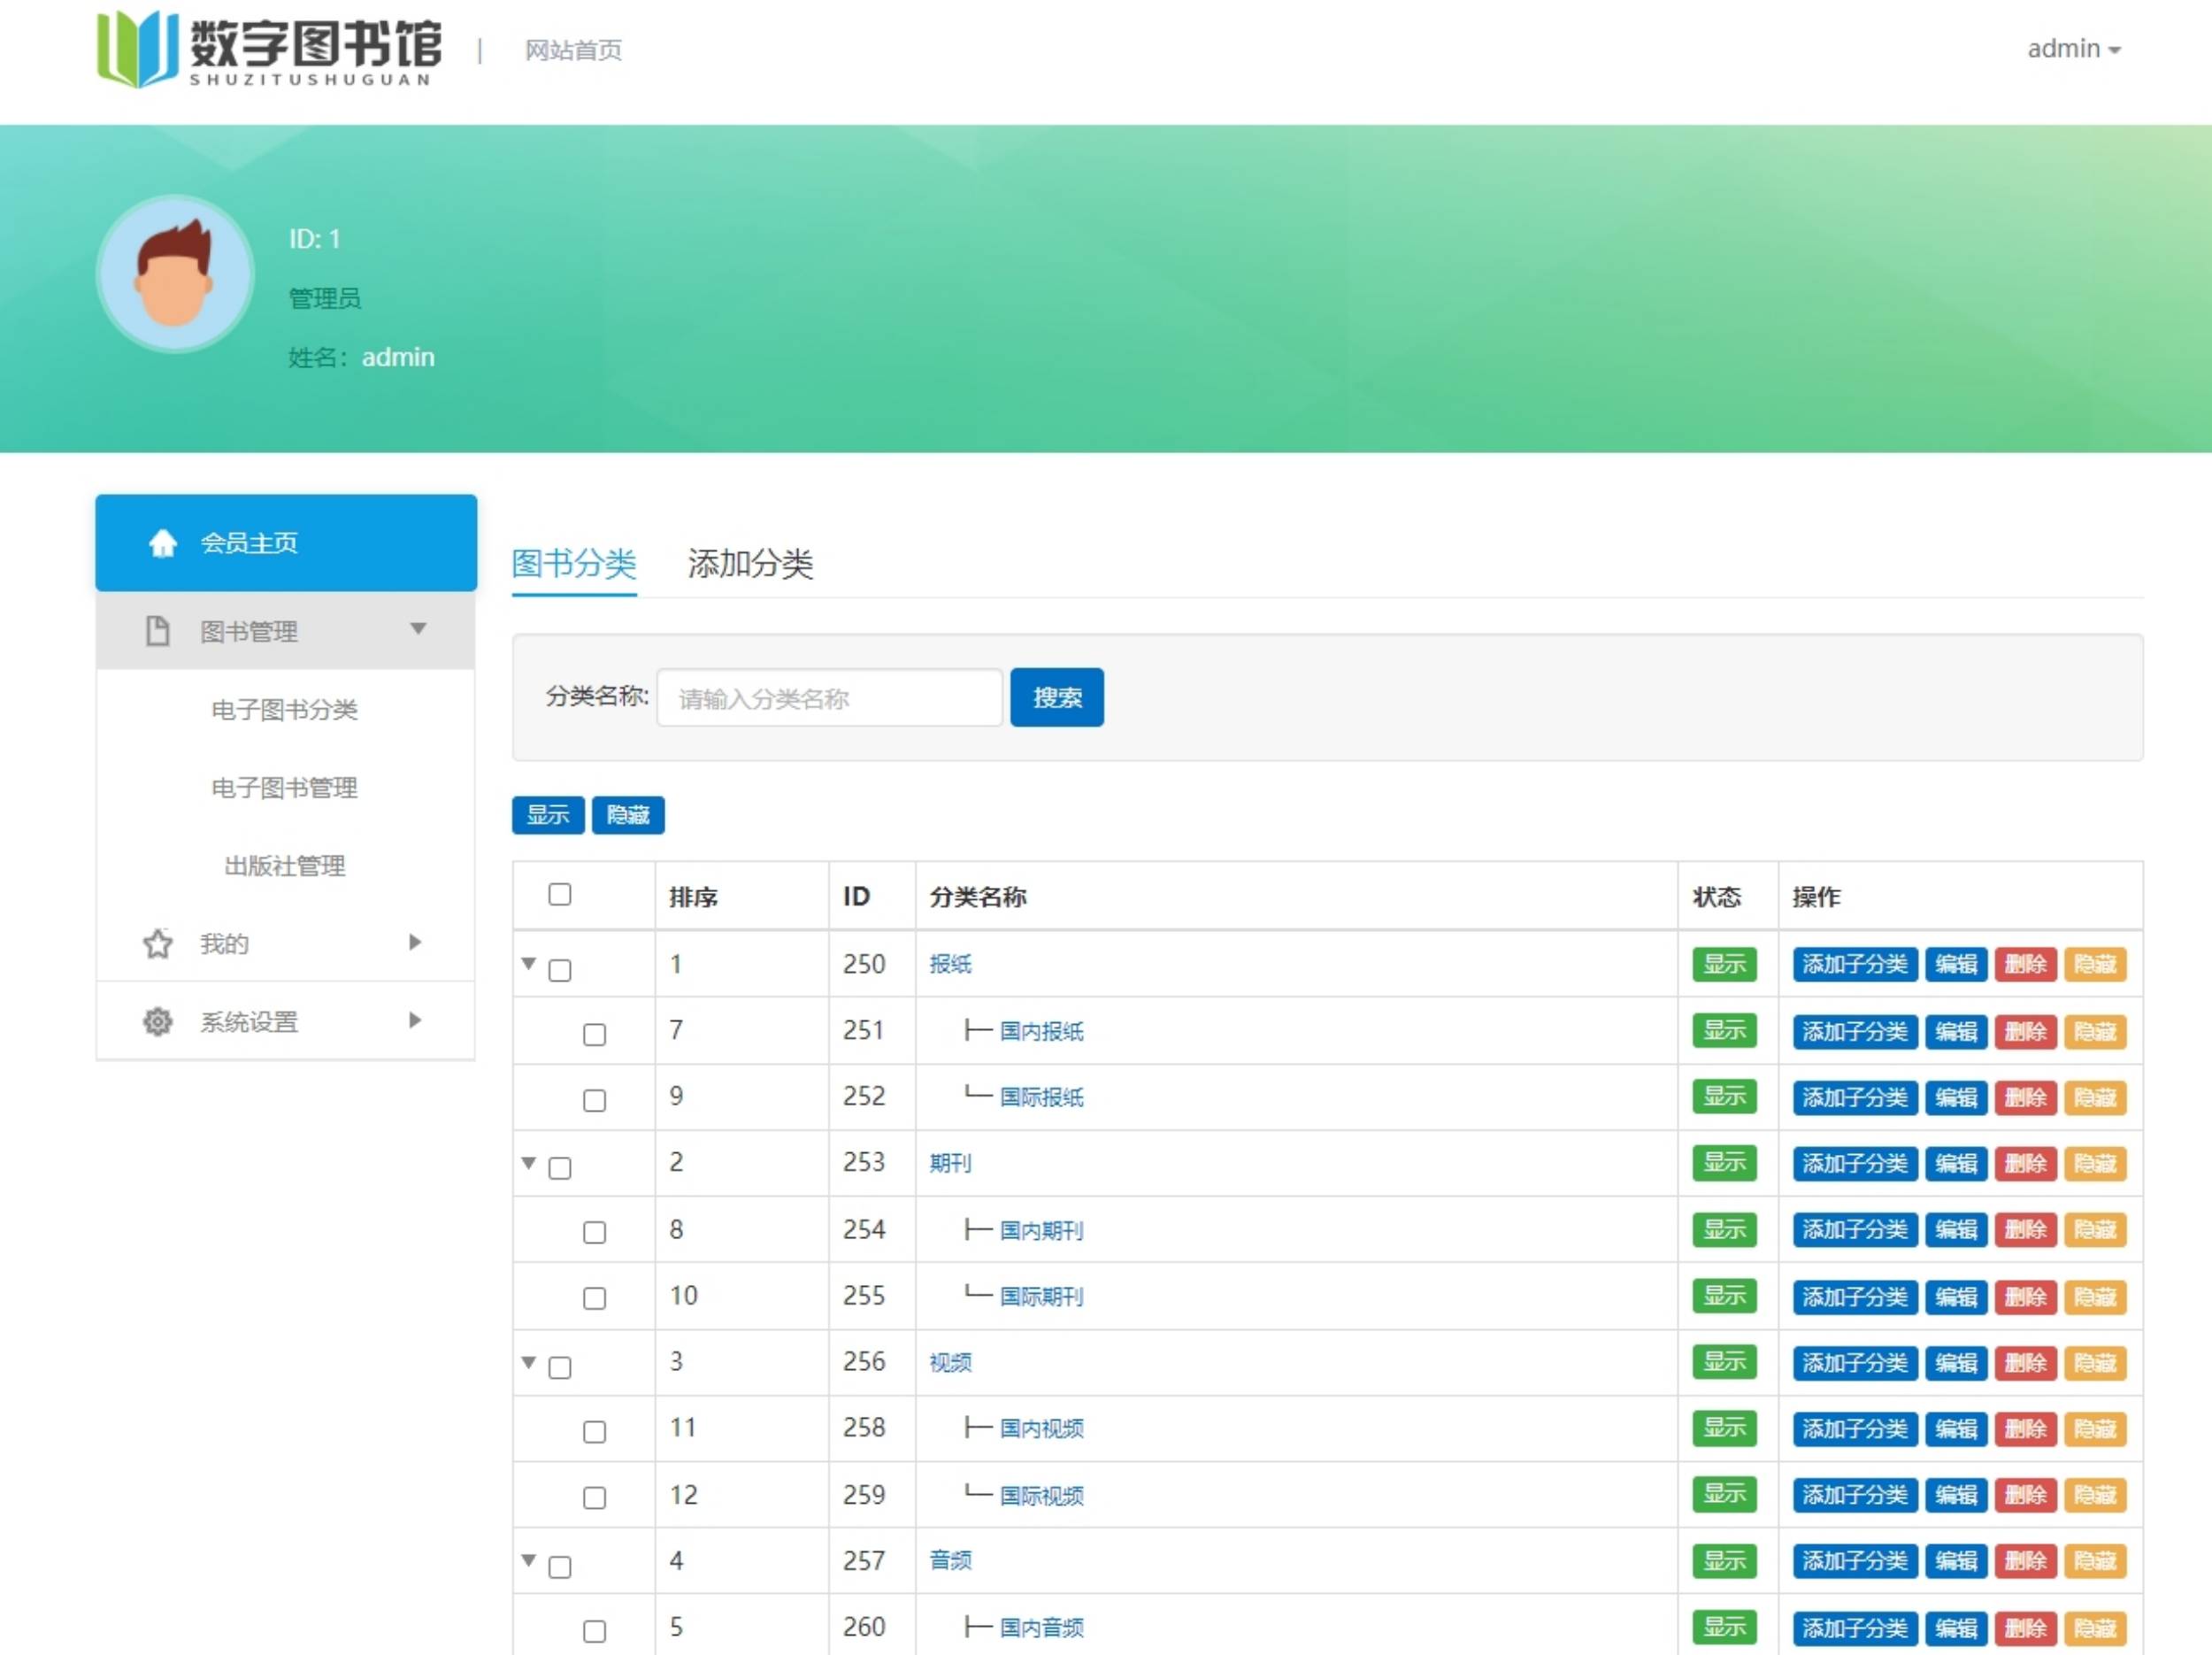
Task: Click the digital library book logo
Action: tap(137, 48)
